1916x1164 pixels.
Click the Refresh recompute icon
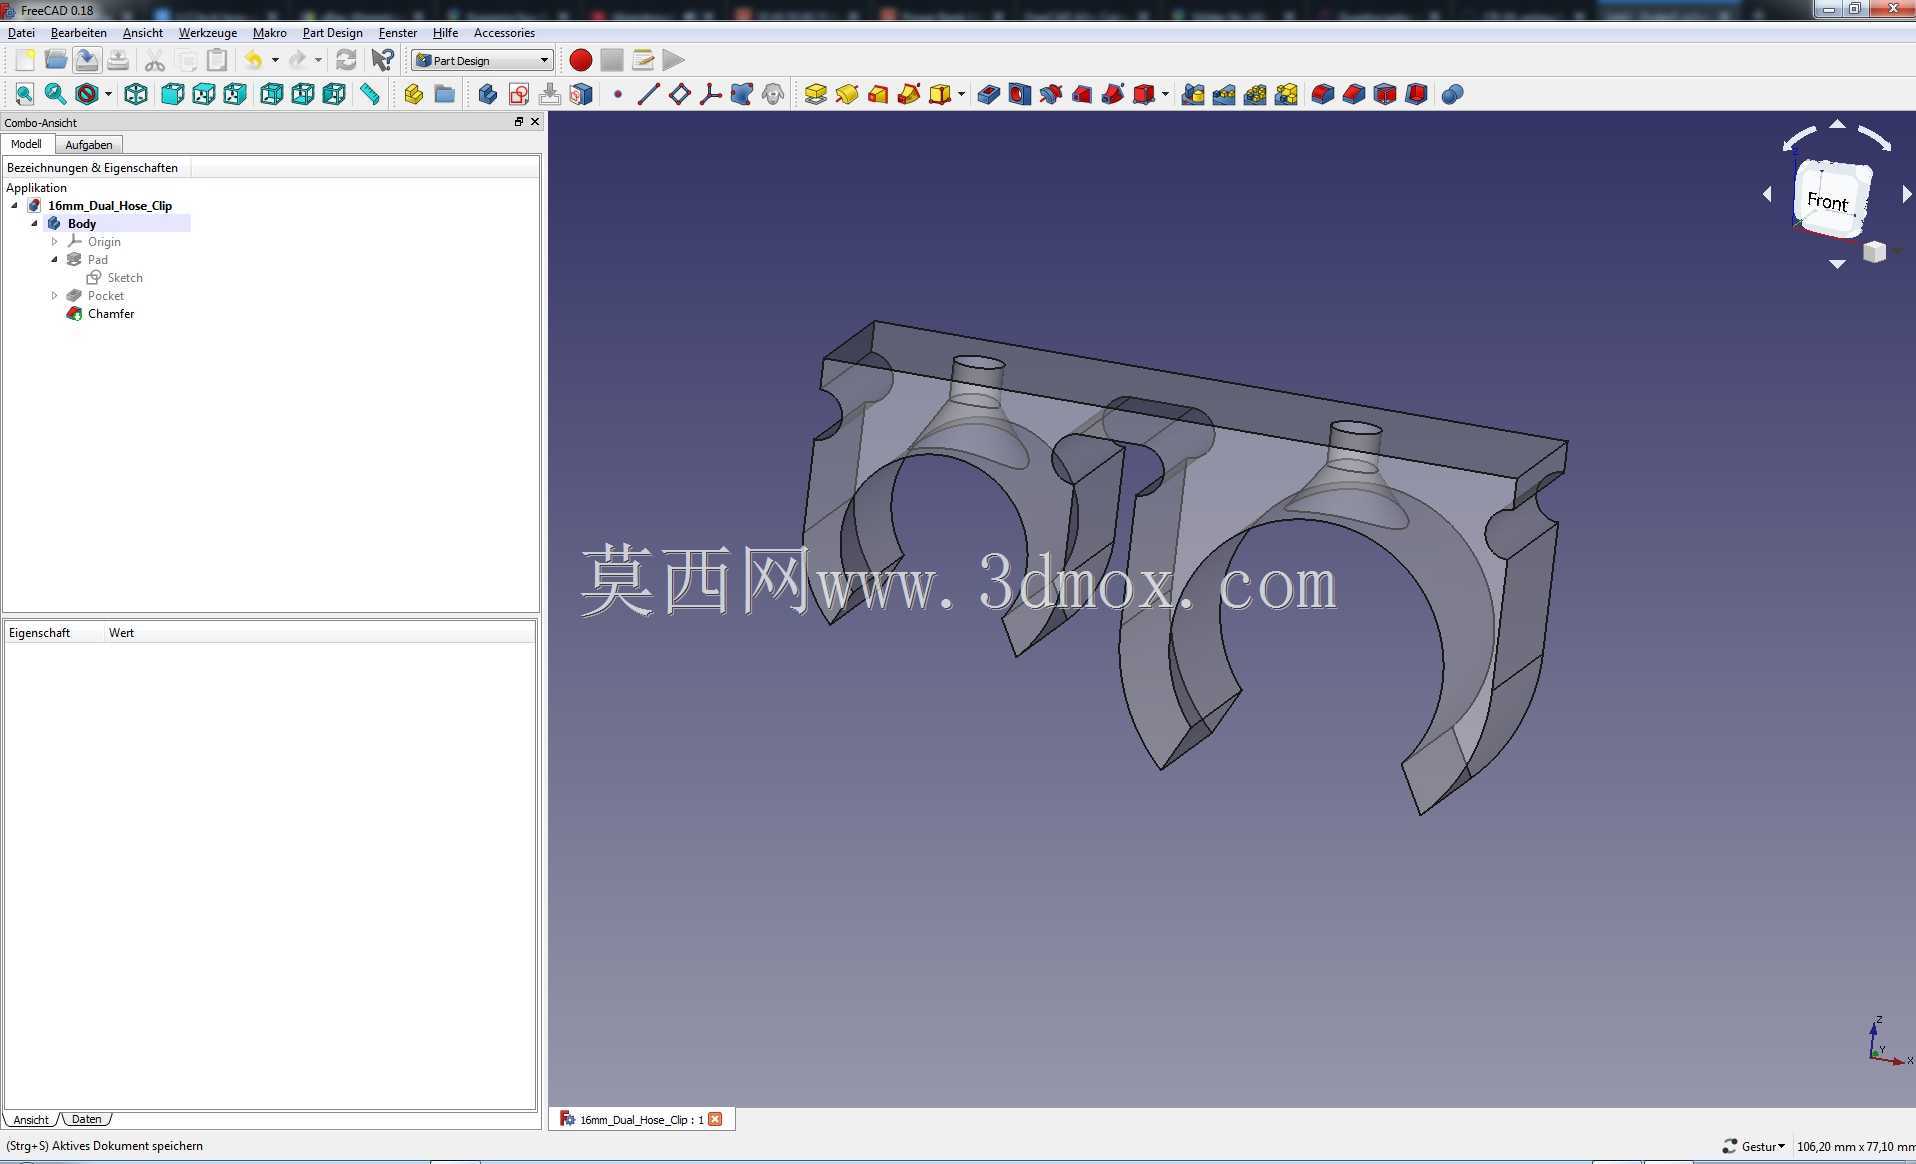[346, 60]
